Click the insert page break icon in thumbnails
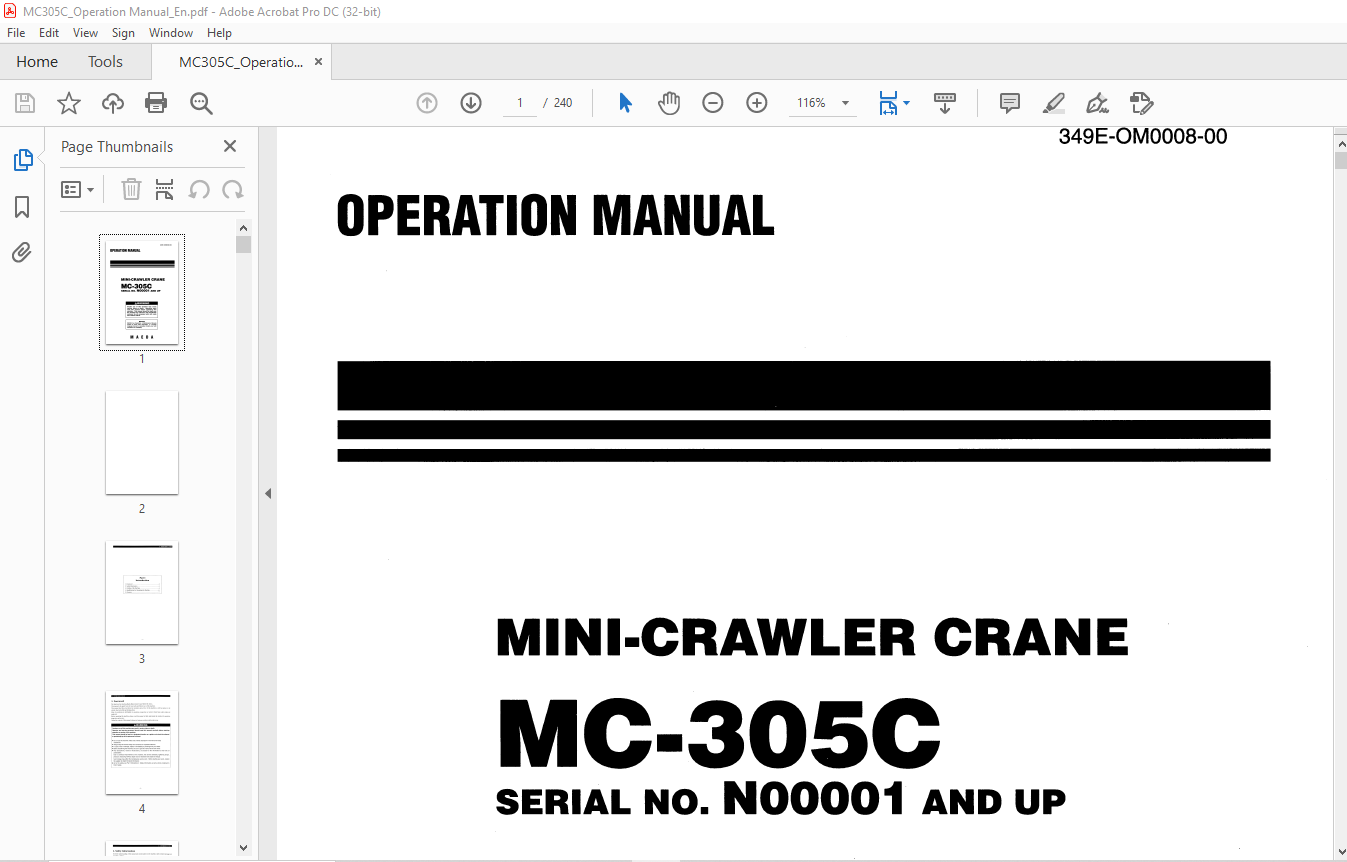1347x862 pixels. [x=165, y=189]
